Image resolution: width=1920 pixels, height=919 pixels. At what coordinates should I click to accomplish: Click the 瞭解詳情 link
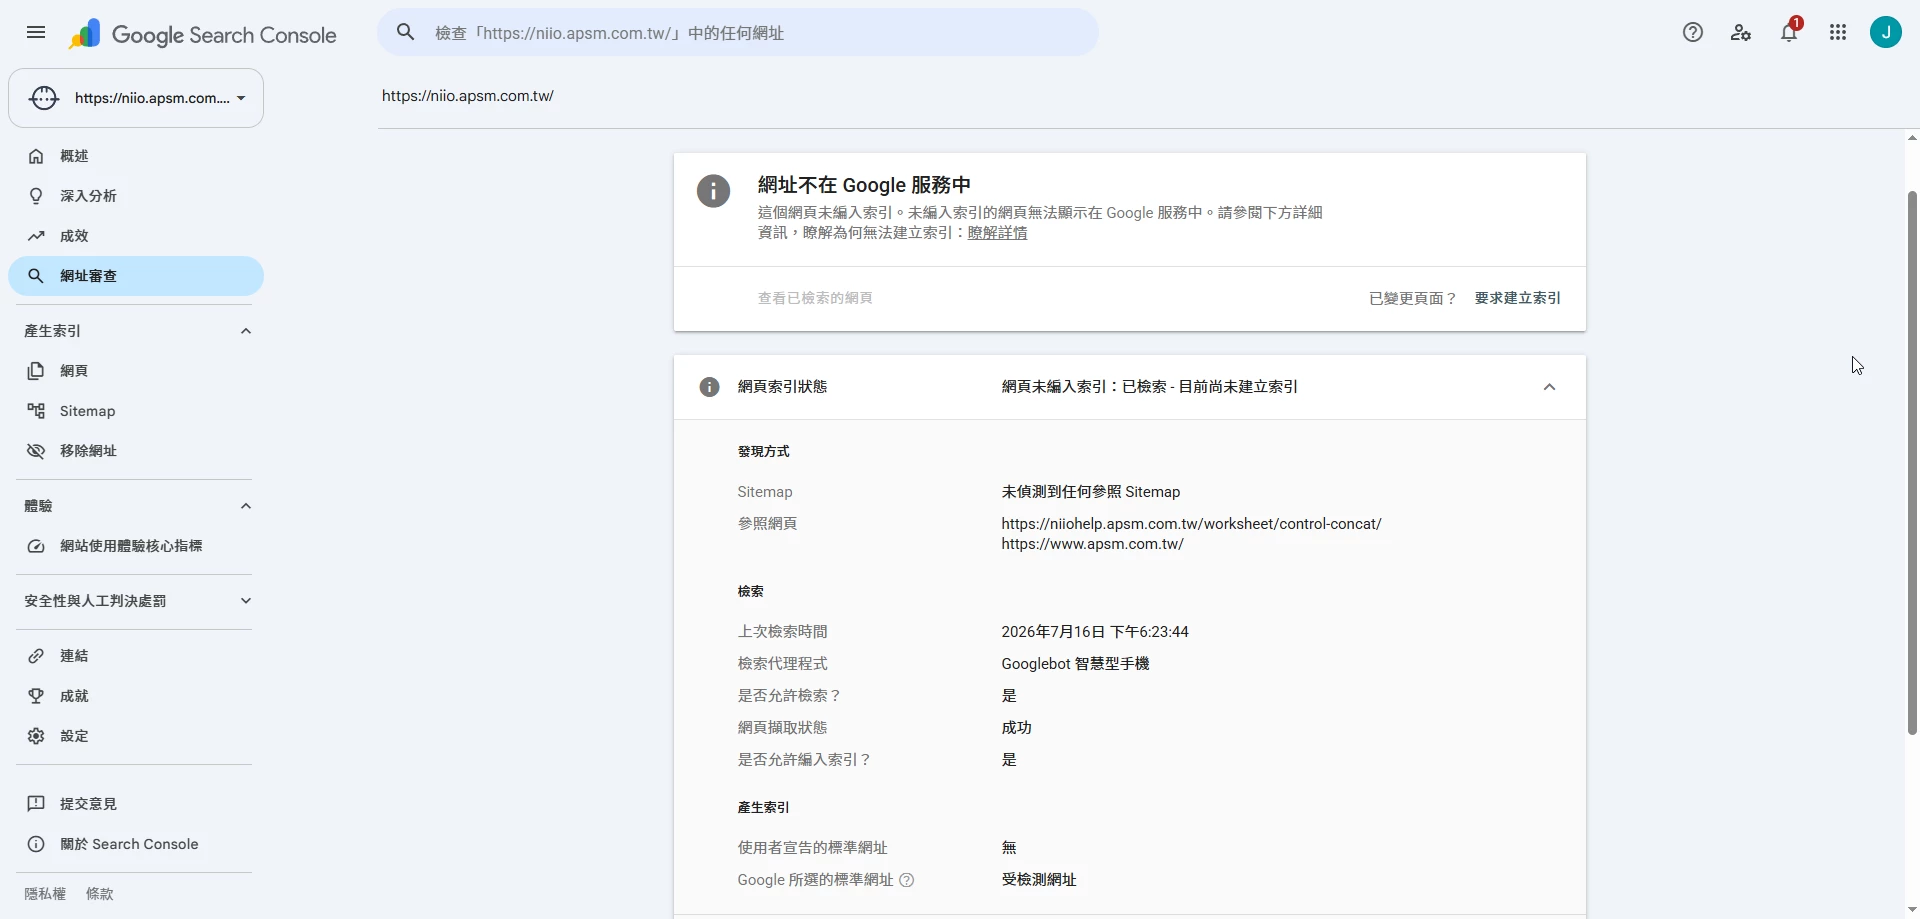[x=997, y=233]
